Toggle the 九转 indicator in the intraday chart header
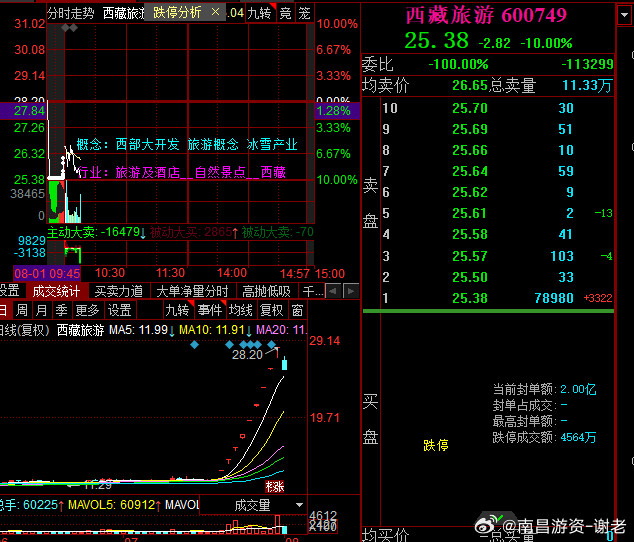The height and width of the screenshot is (542, 634). (x=260, y=13)
